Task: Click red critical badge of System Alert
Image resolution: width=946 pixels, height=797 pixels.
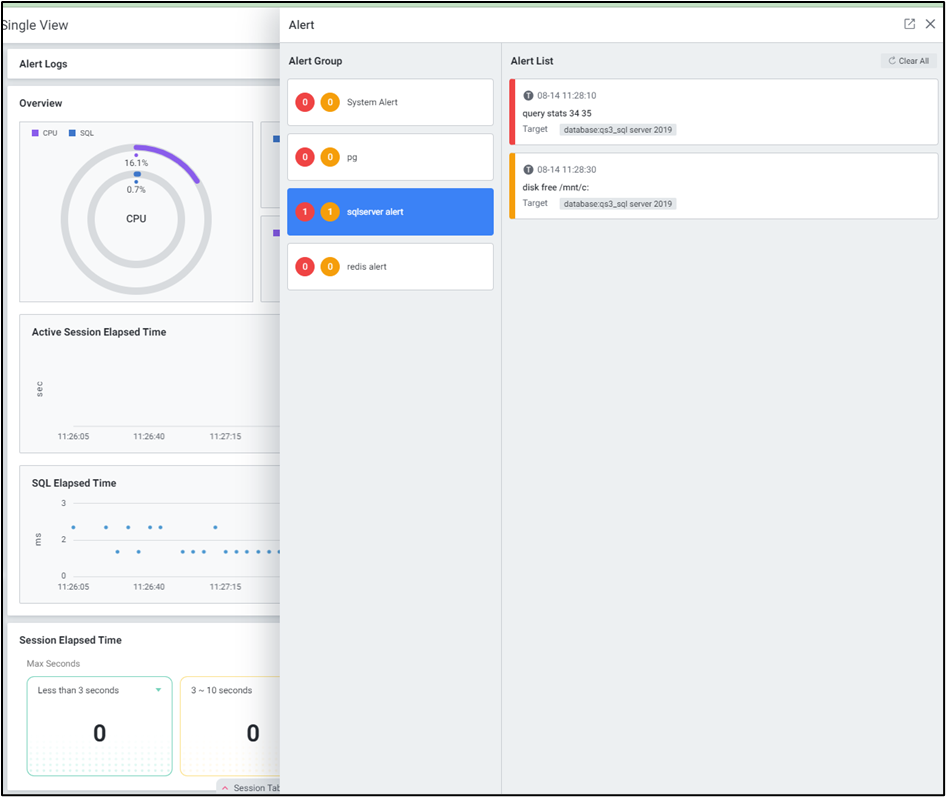Action: [305, 103]
